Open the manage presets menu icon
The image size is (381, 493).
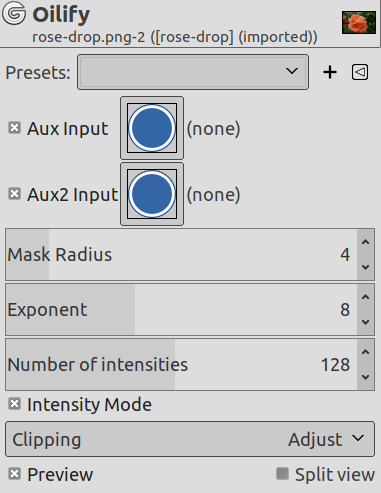360,72
